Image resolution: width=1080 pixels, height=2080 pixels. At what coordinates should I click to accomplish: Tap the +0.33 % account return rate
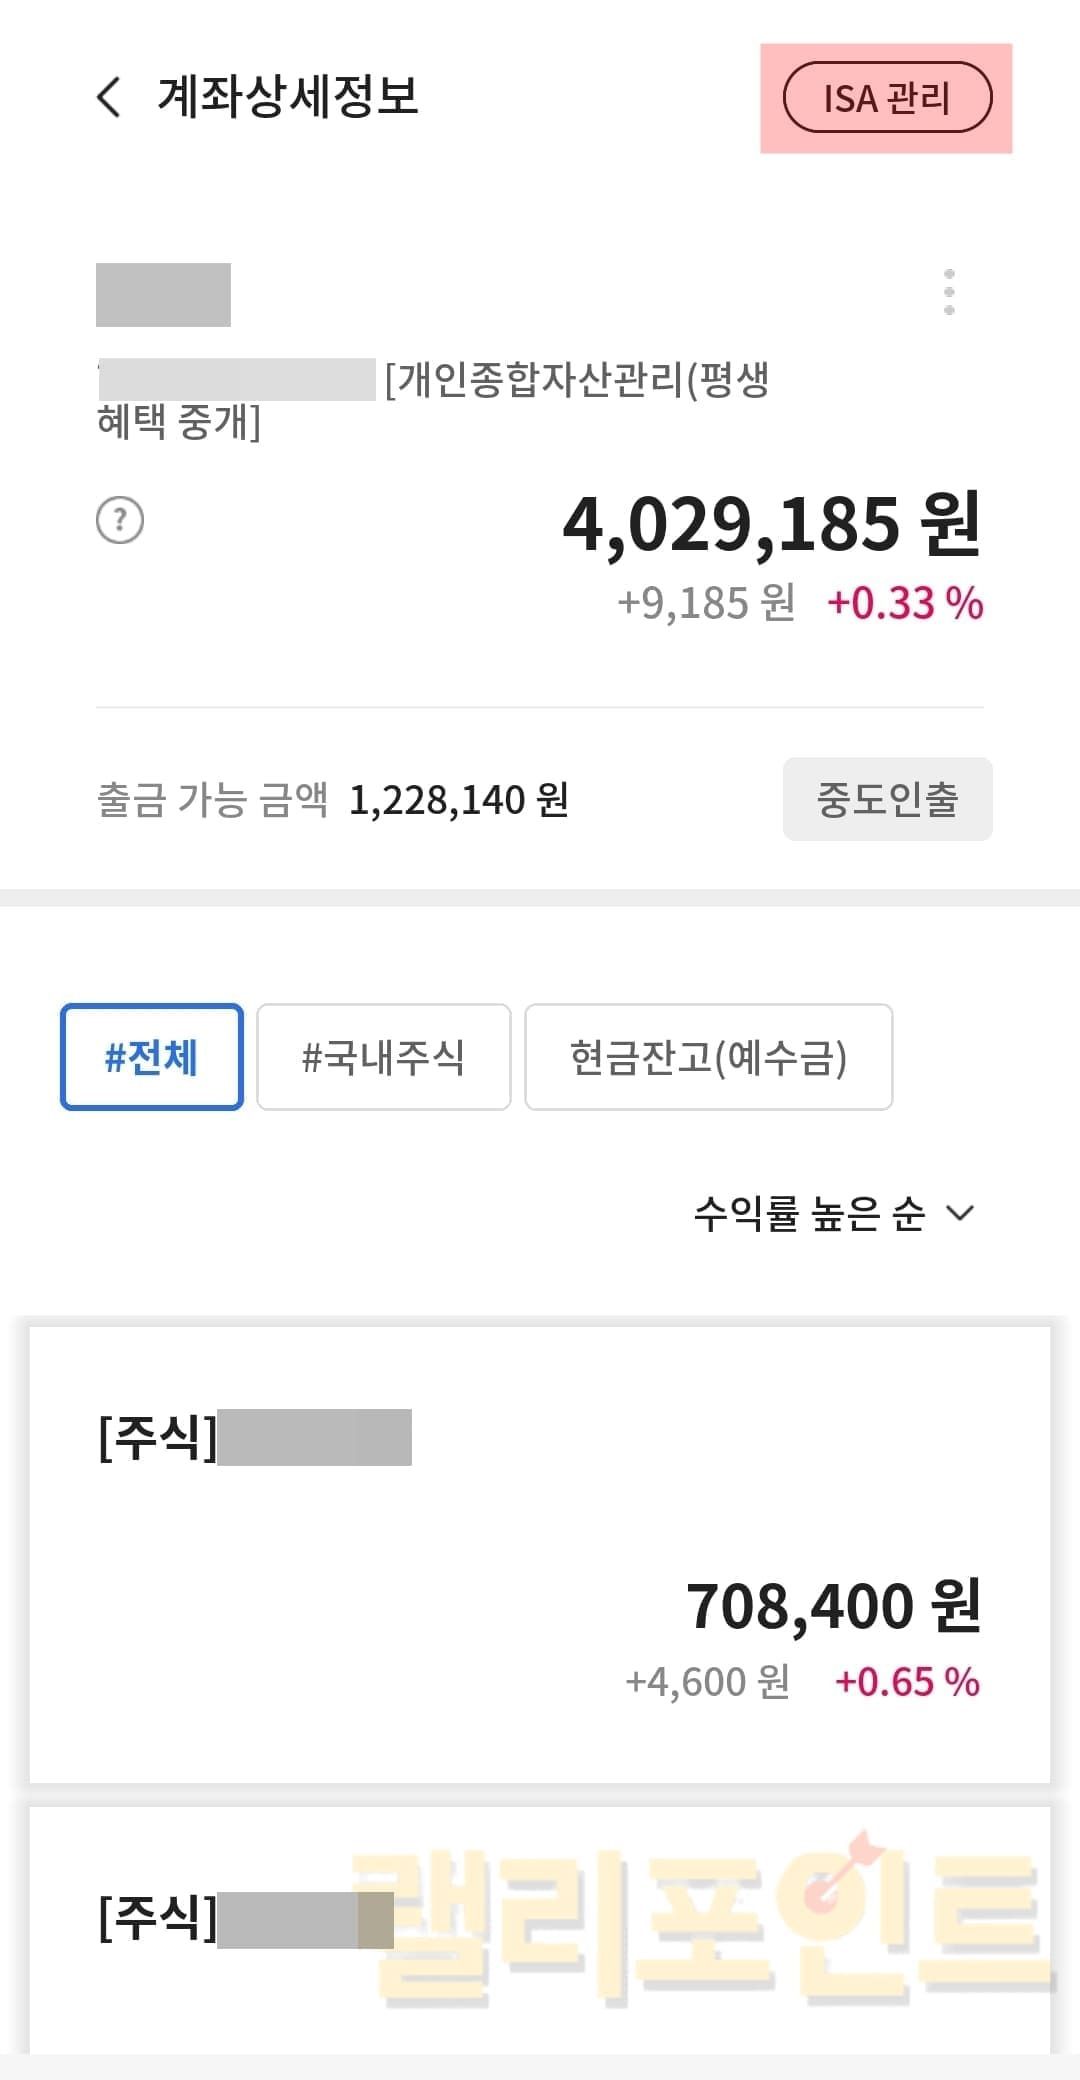(905, 603)
